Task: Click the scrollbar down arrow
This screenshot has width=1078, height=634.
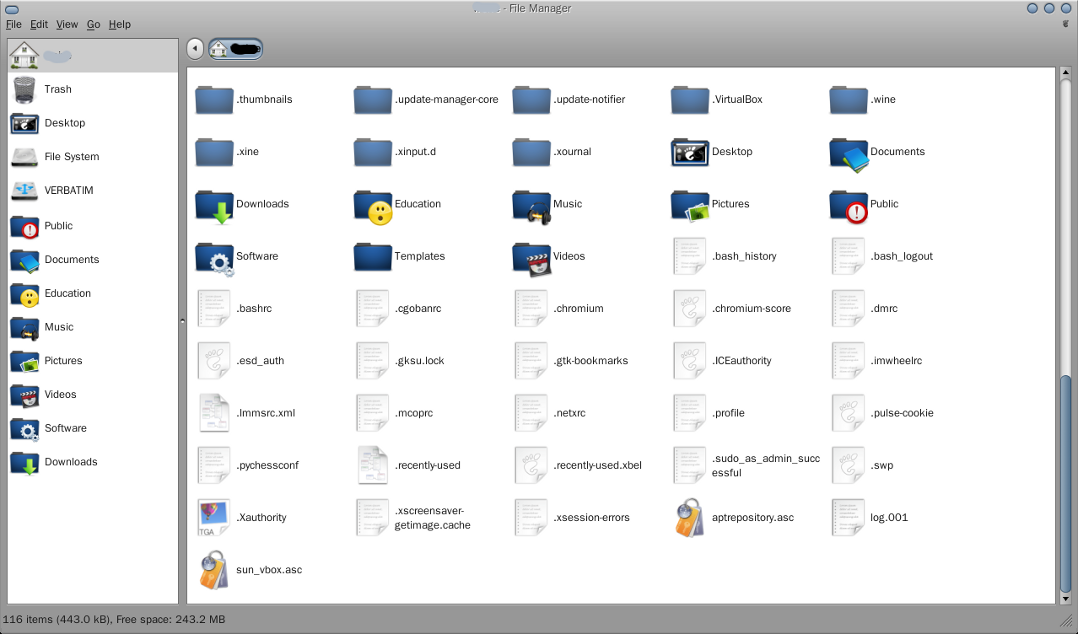Action: [1066, 599]
